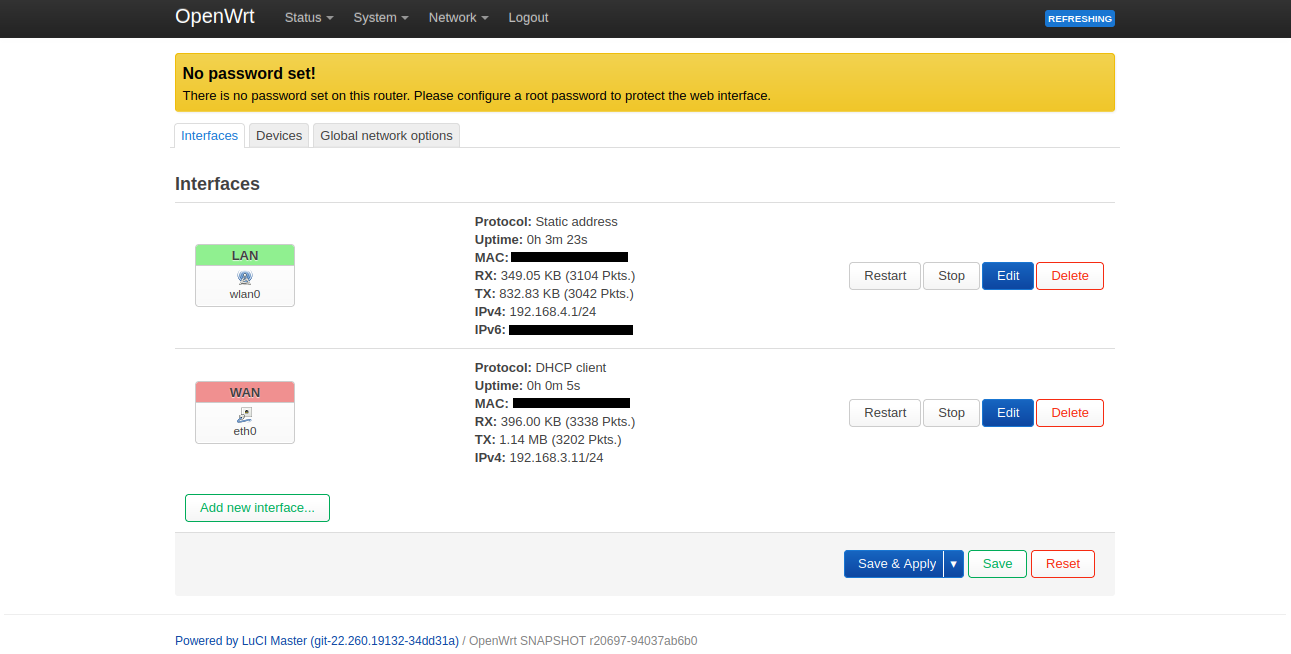This screenshot has height=654, width=1291.
Task: Click the red Reset button
Action: [1062, 564]
